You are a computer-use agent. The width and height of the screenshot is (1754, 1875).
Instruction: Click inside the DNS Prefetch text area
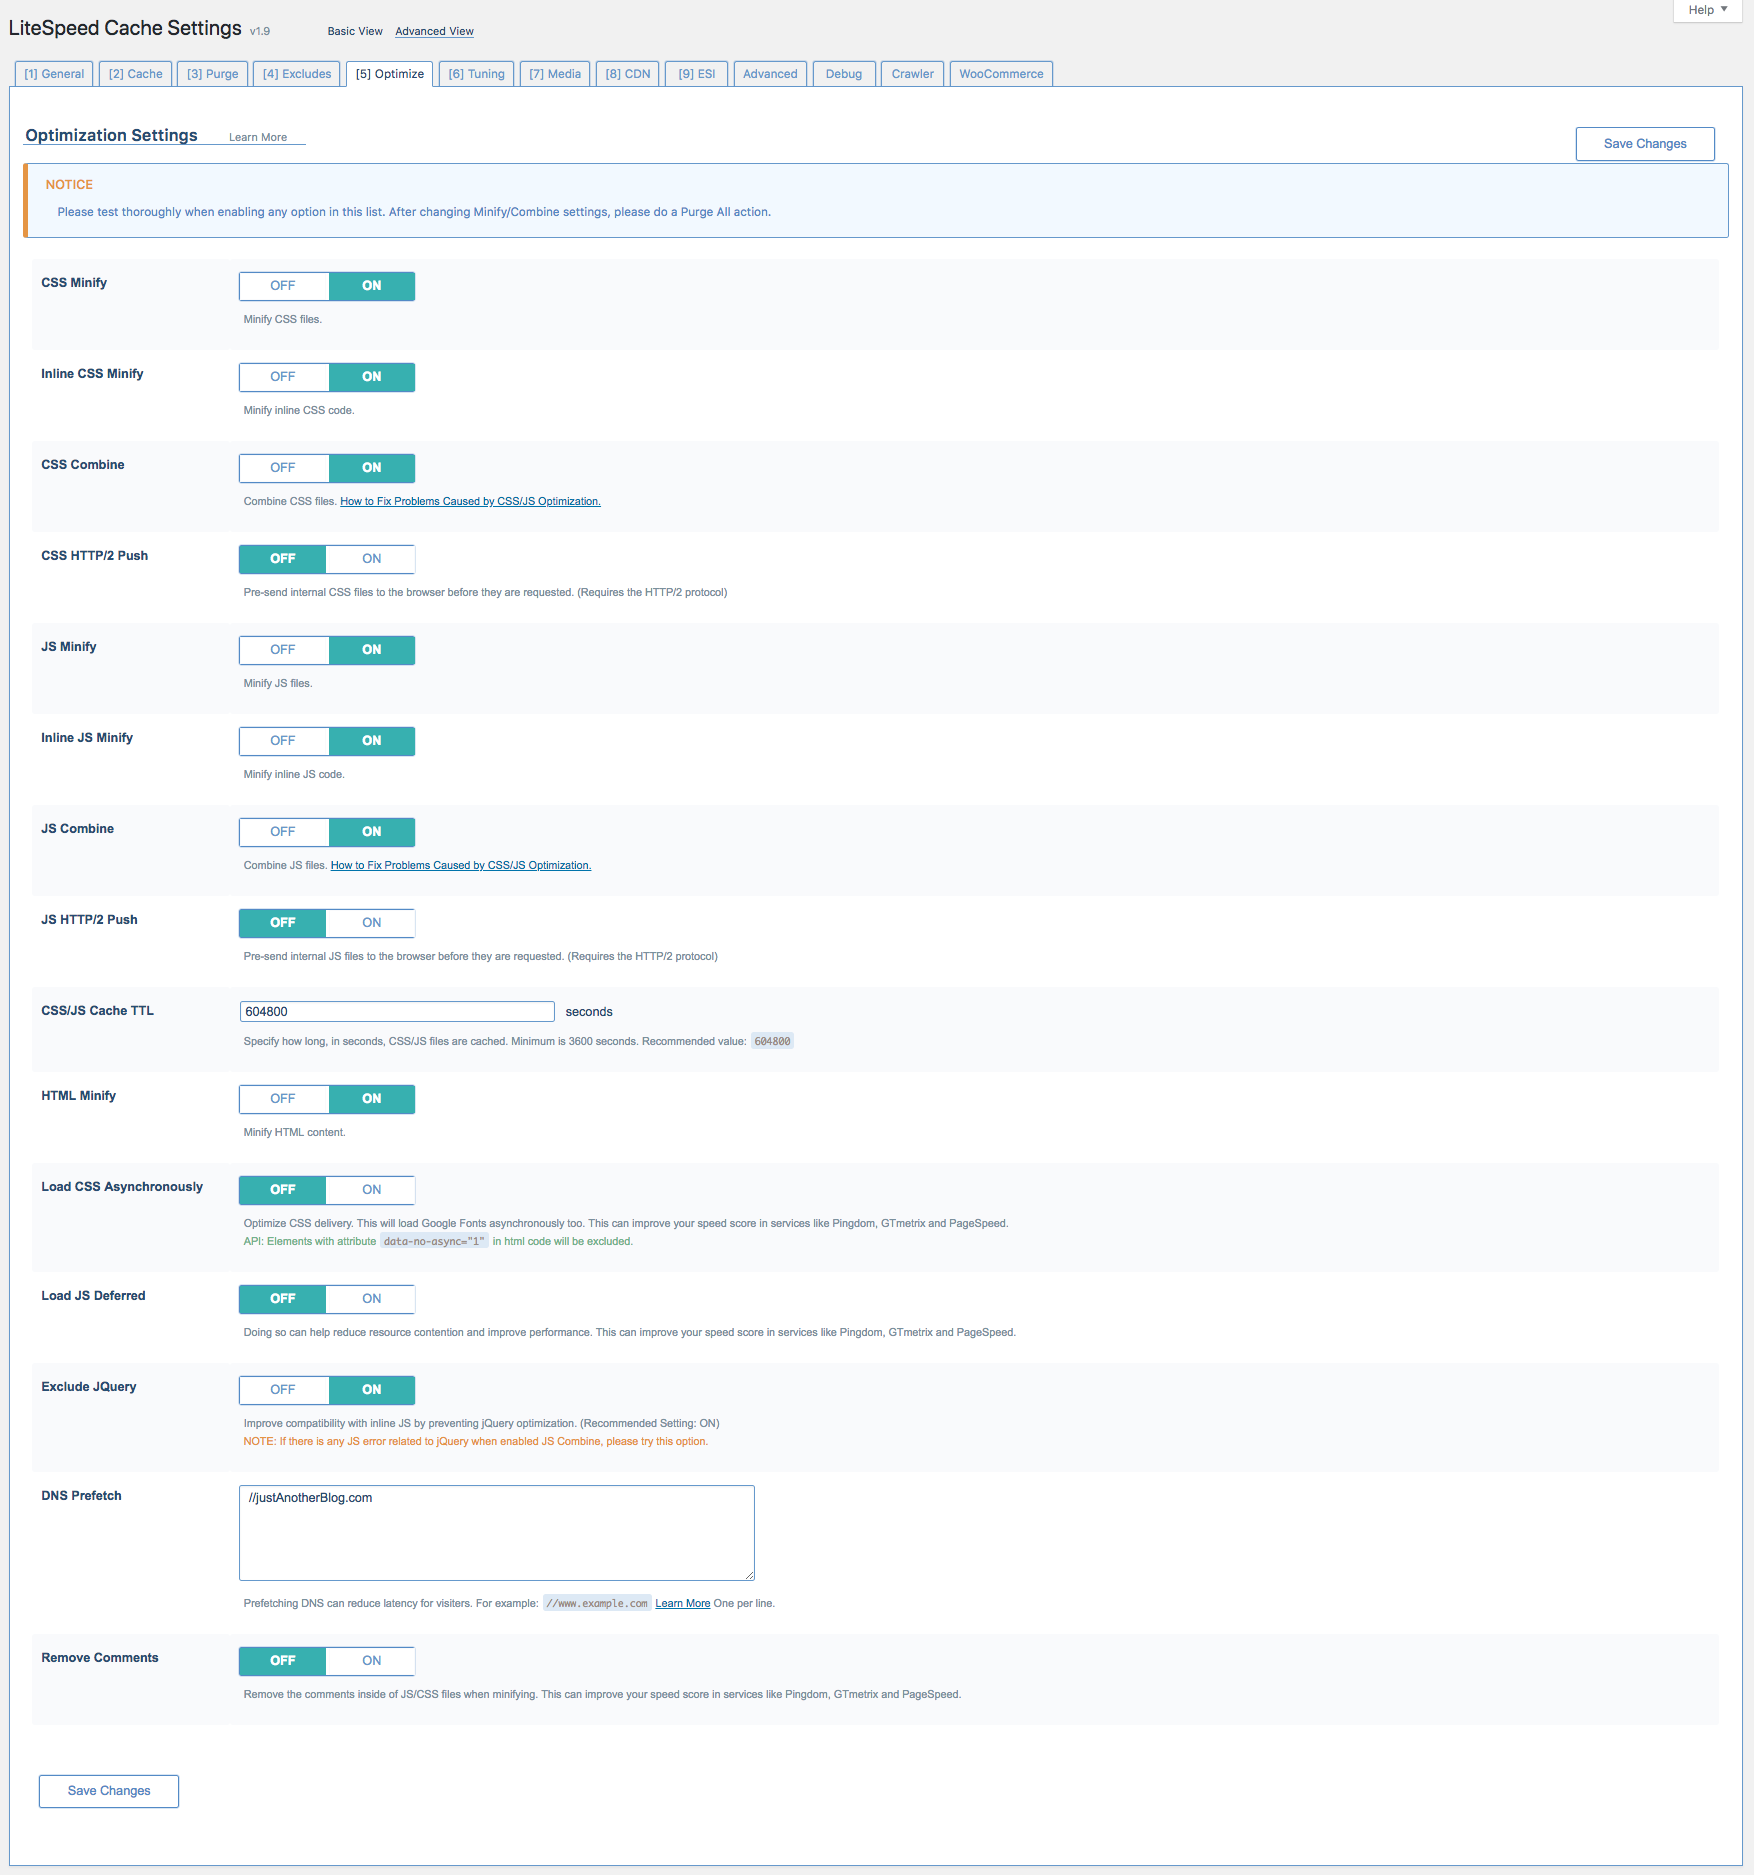tap(496, 1533)
